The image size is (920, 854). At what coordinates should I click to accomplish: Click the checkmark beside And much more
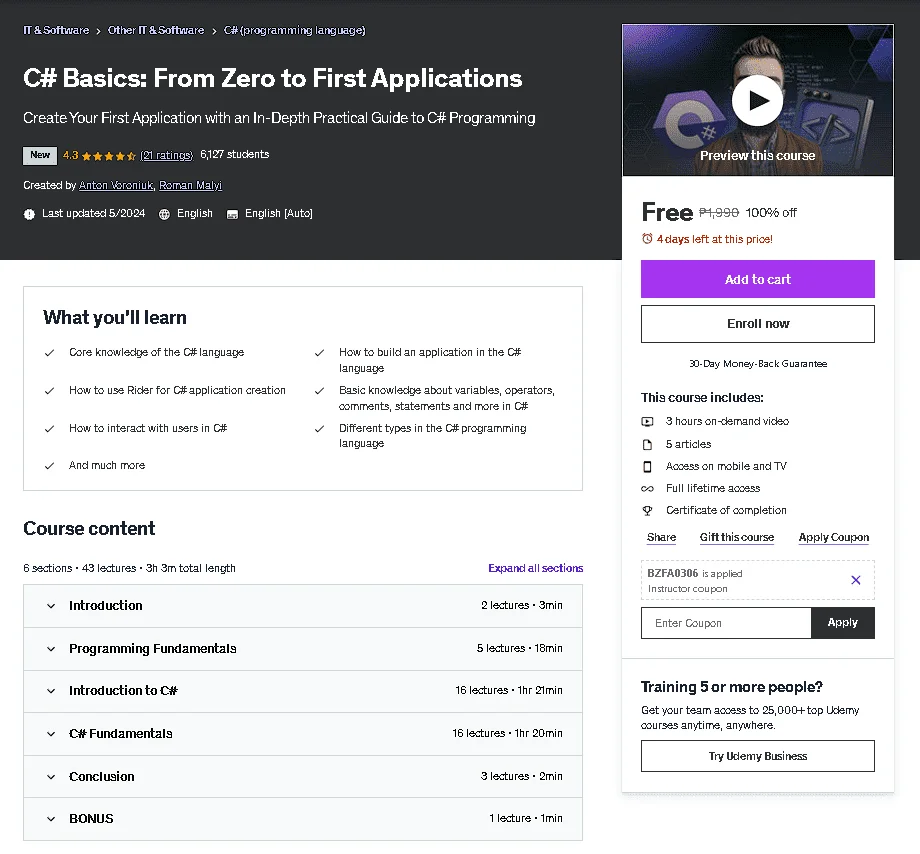click(x=49, y=466)
